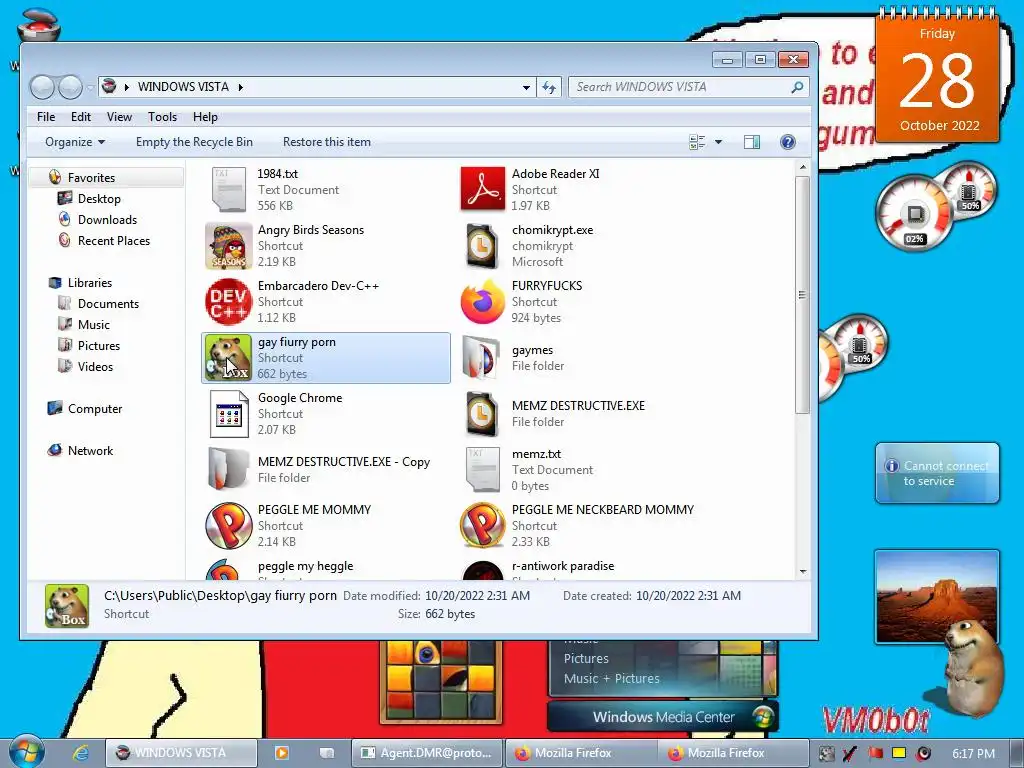
Task: Select the chomikrypt.exe file icon
Action: (483, 246)
